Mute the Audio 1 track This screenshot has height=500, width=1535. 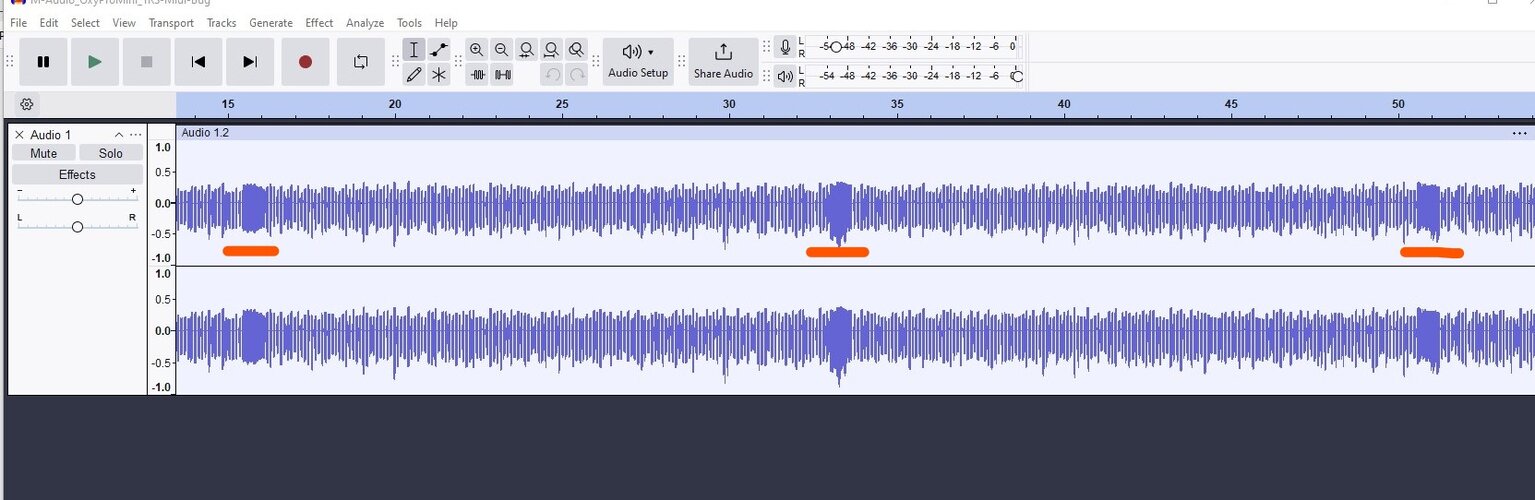43,153
